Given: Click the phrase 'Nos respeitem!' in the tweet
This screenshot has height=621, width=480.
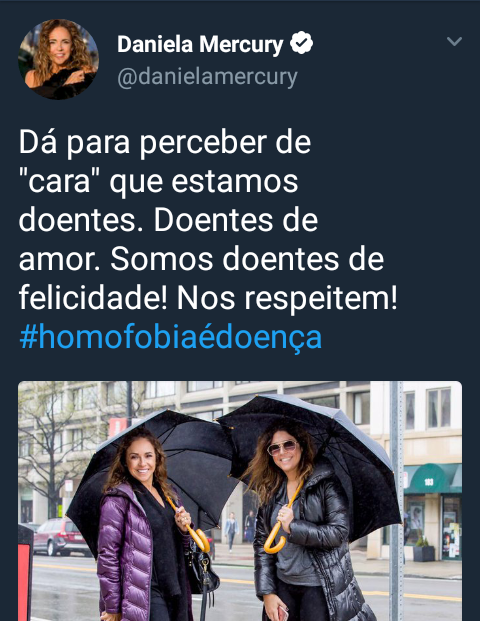Looking at the screenshot, I should pyautogui.click(x=287, y=298).
